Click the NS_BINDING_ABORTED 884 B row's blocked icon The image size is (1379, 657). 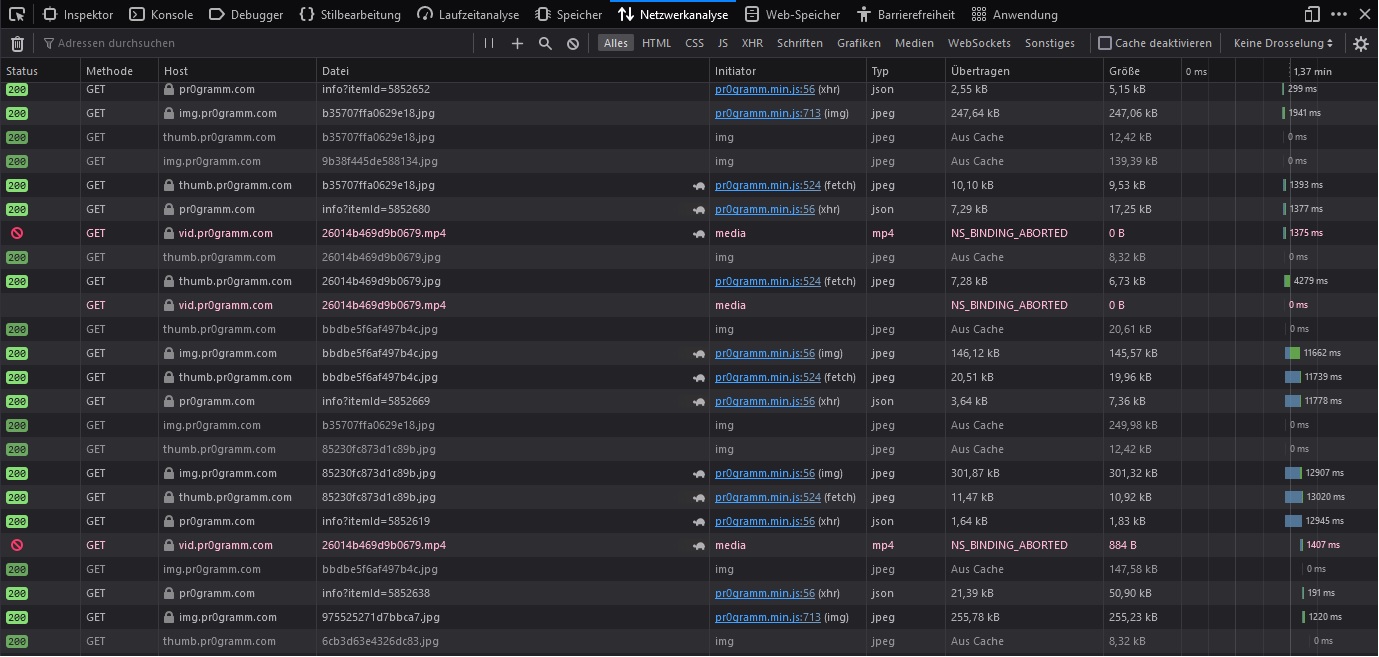[x=17, y=545]
